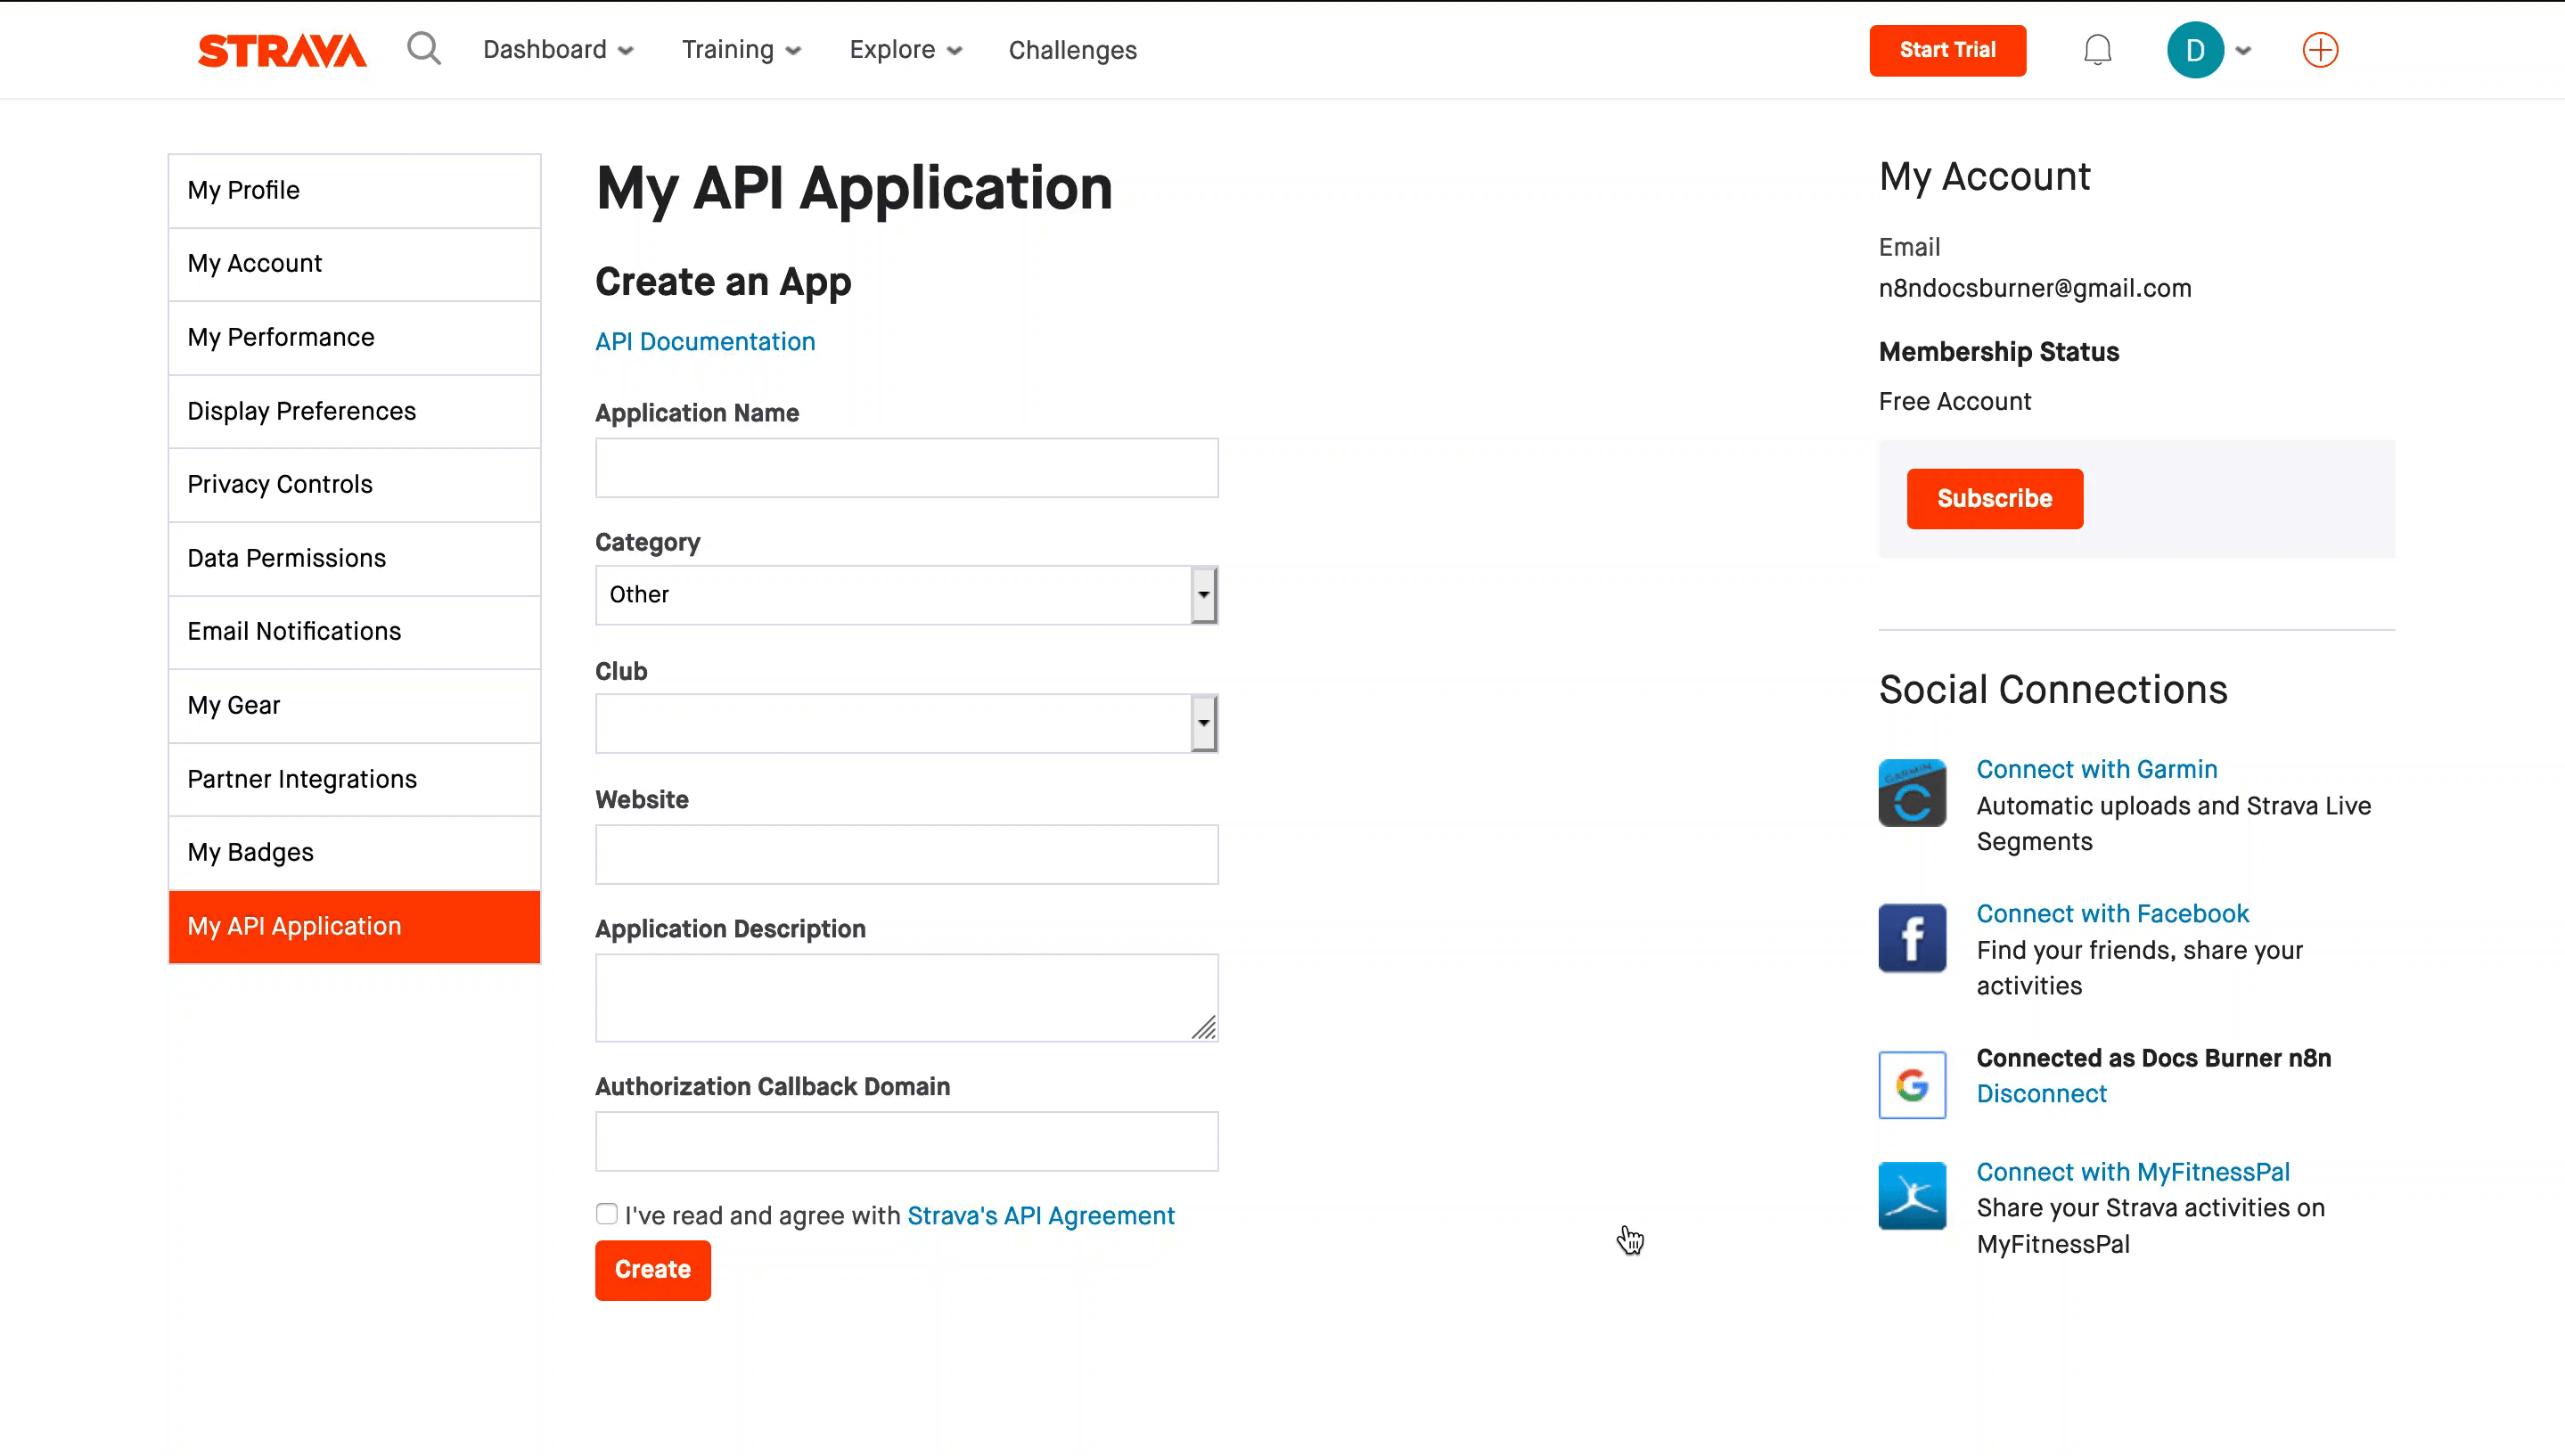The width and height of the screenshot is (2565, 1456).
Task: Click the Application Name input field
Action: coord(907,467)
